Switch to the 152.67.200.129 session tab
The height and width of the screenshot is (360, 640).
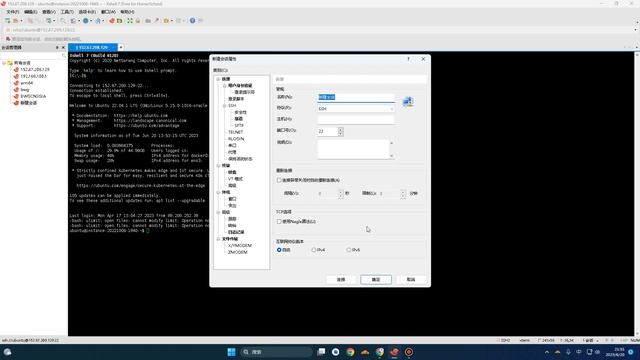click(x=93, y=48)
